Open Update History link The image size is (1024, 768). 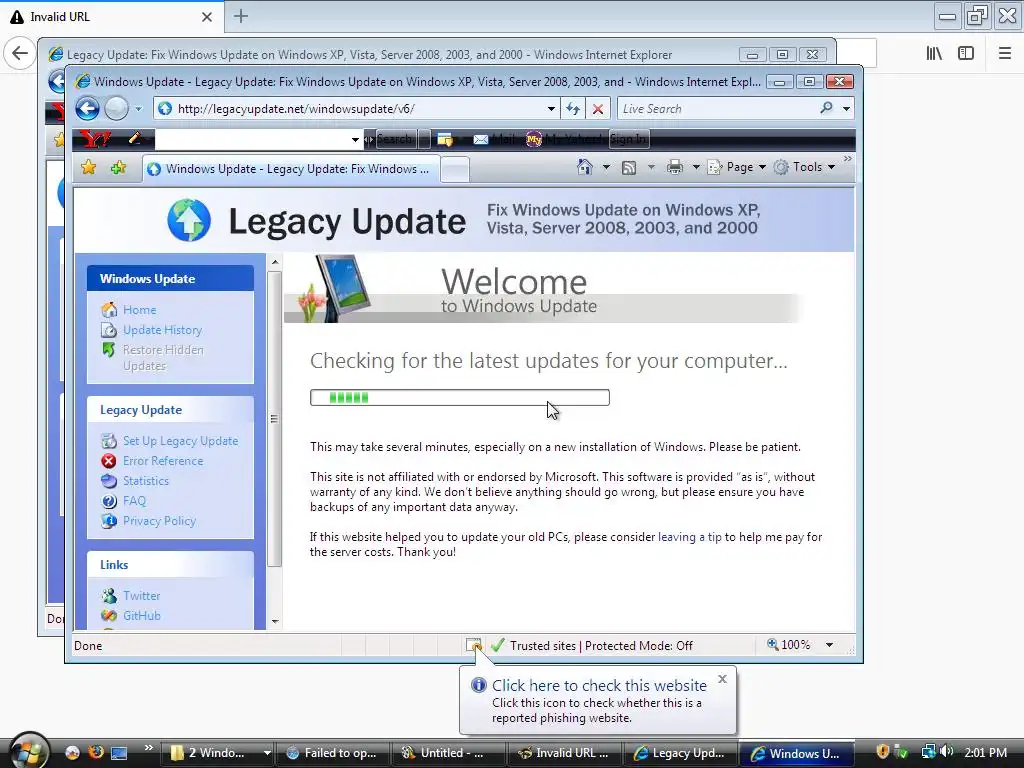click(x=163, y=330)
